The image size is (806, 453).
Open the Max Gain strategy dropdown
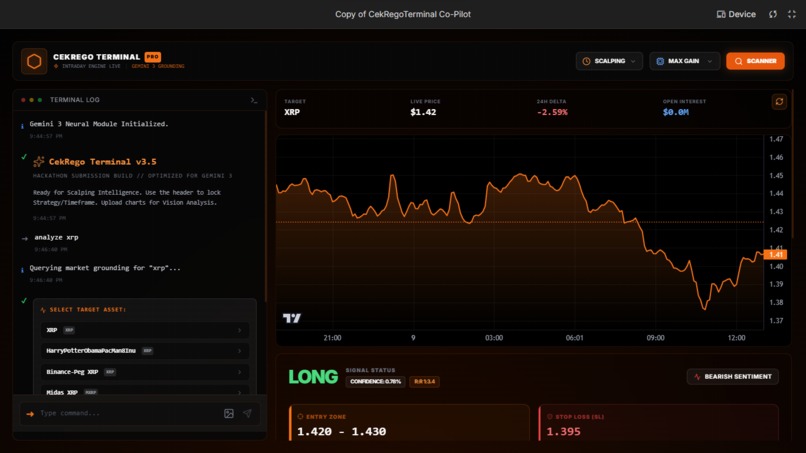click(x=684, y=61)
